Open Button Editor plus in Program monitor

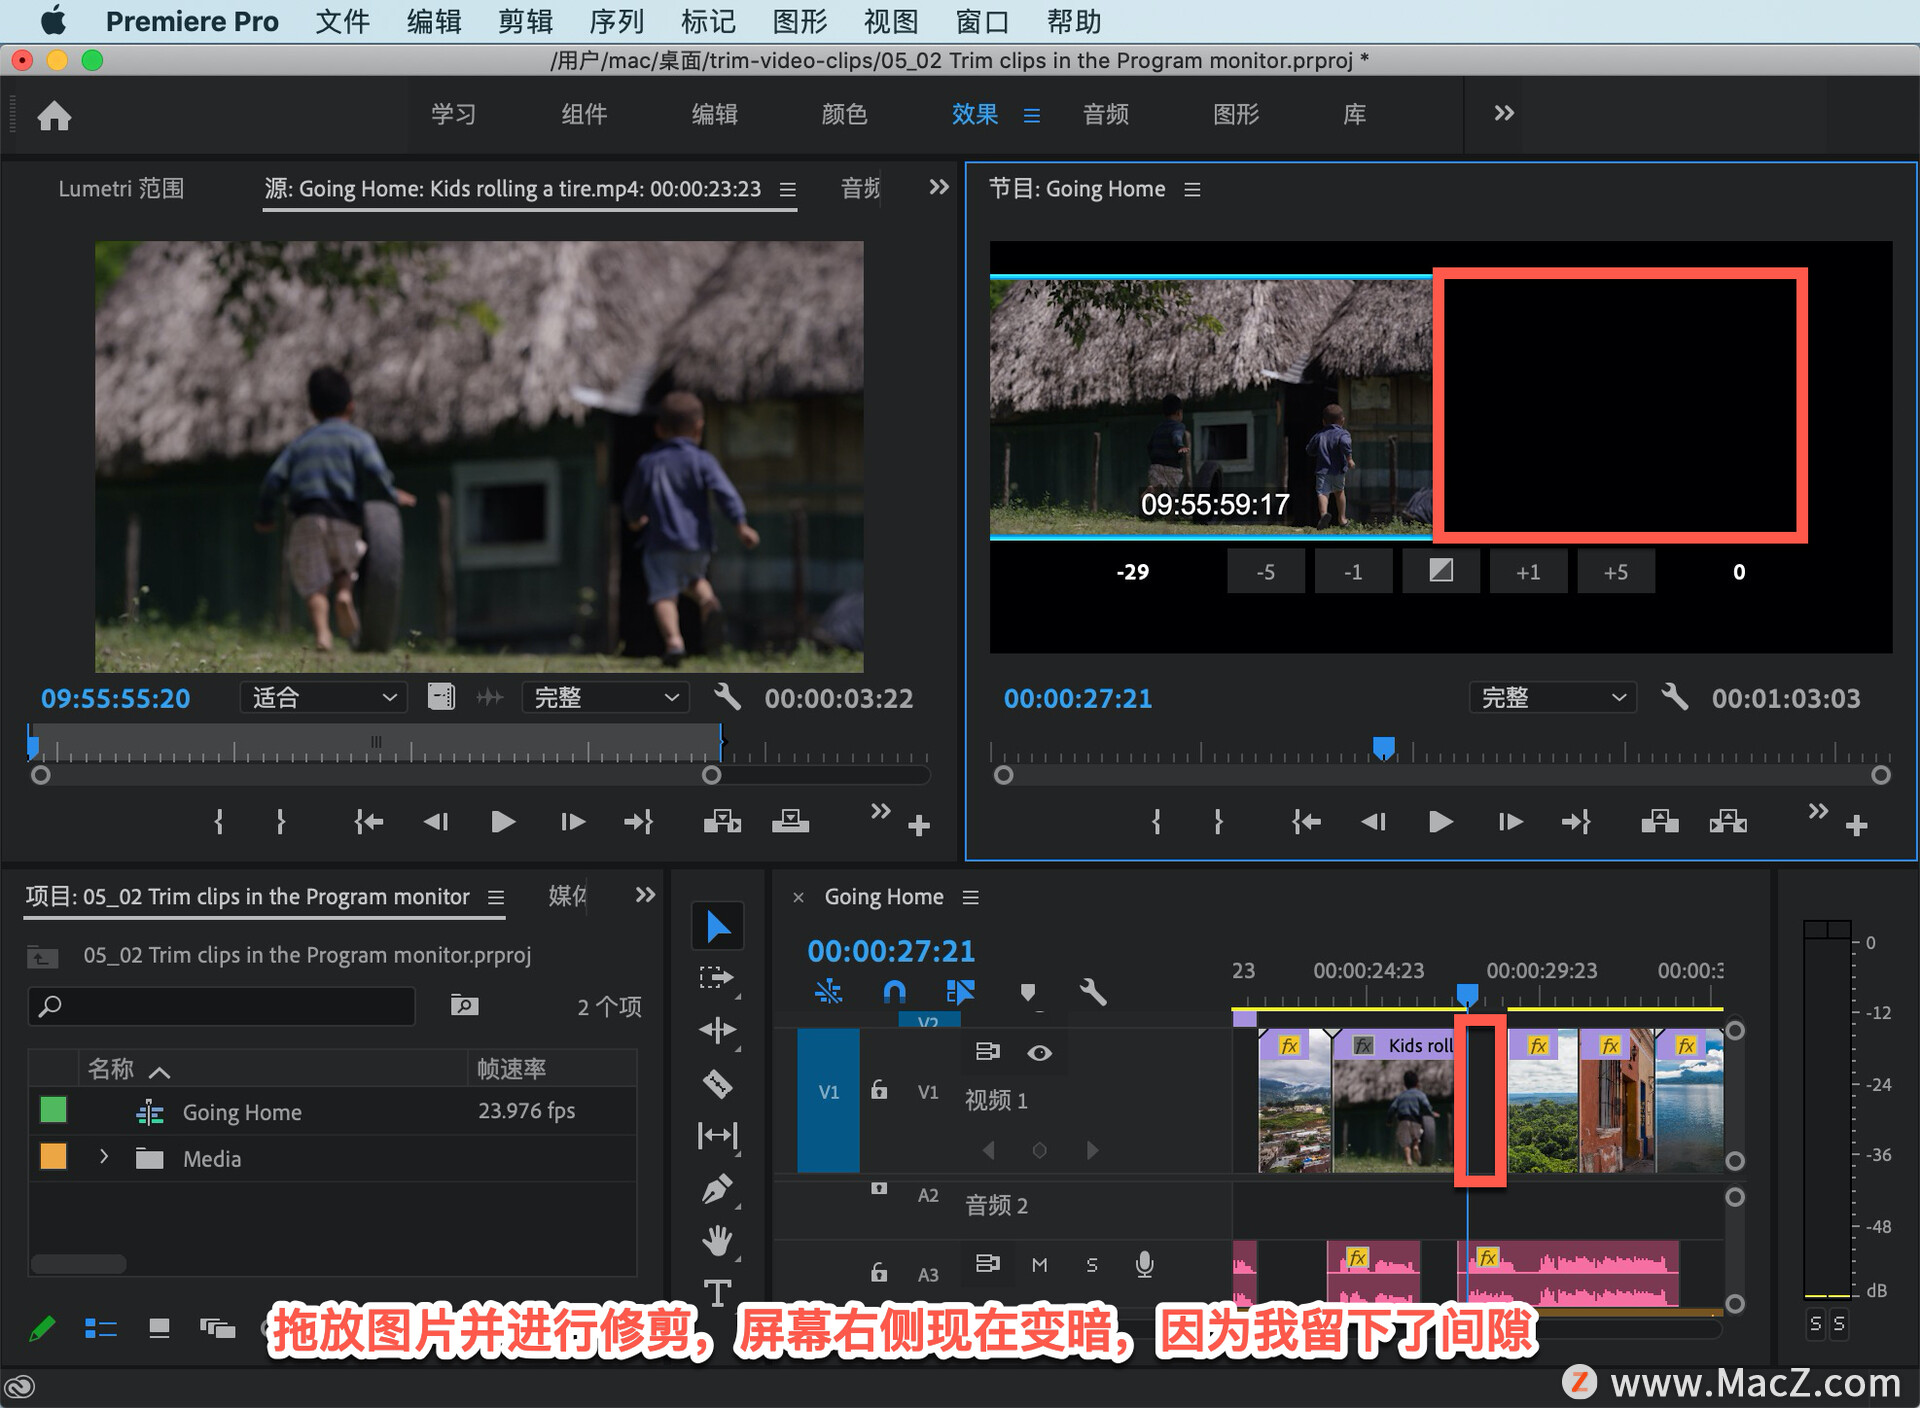(x=1857, y=826)
